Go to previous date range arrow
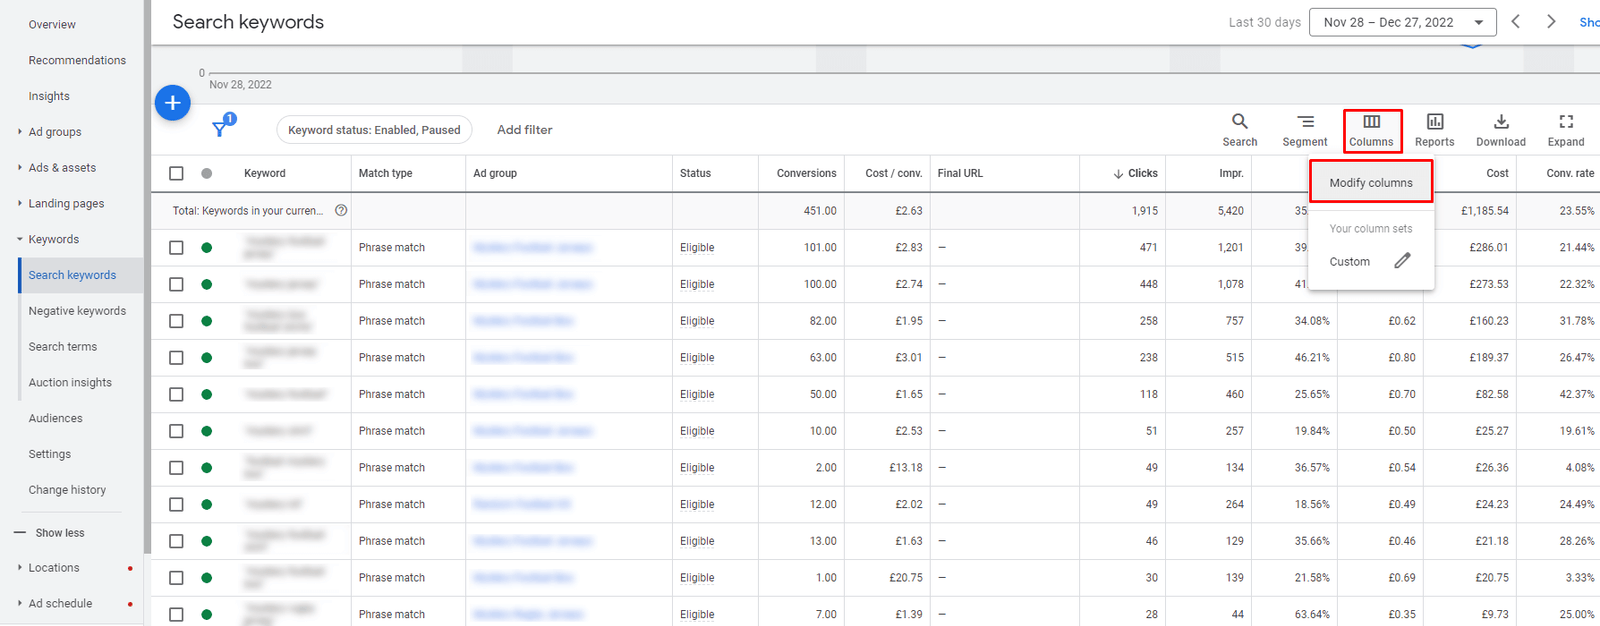The width and height of the screenshot is (1600, 626). (1516, 21)
